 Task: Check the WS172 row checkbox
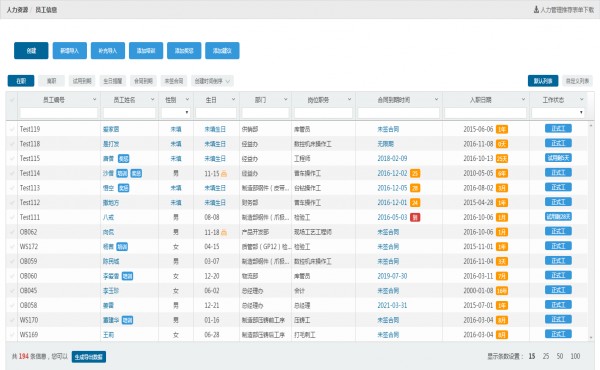coord(12,247)
